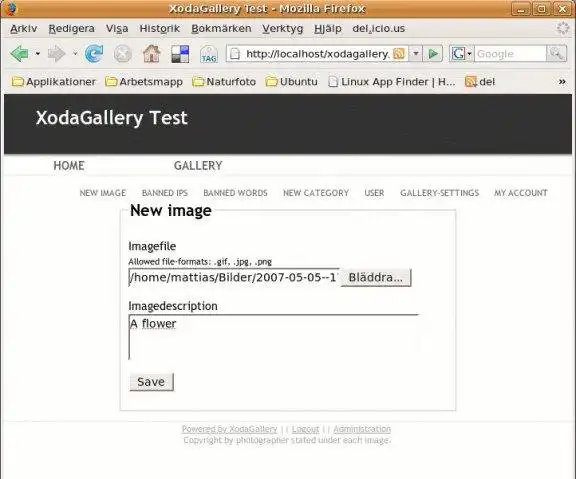This screenshot has height=479, width=576.
Task: Reload the page with the blue Reload icon
Action: [x=94, y=54]
